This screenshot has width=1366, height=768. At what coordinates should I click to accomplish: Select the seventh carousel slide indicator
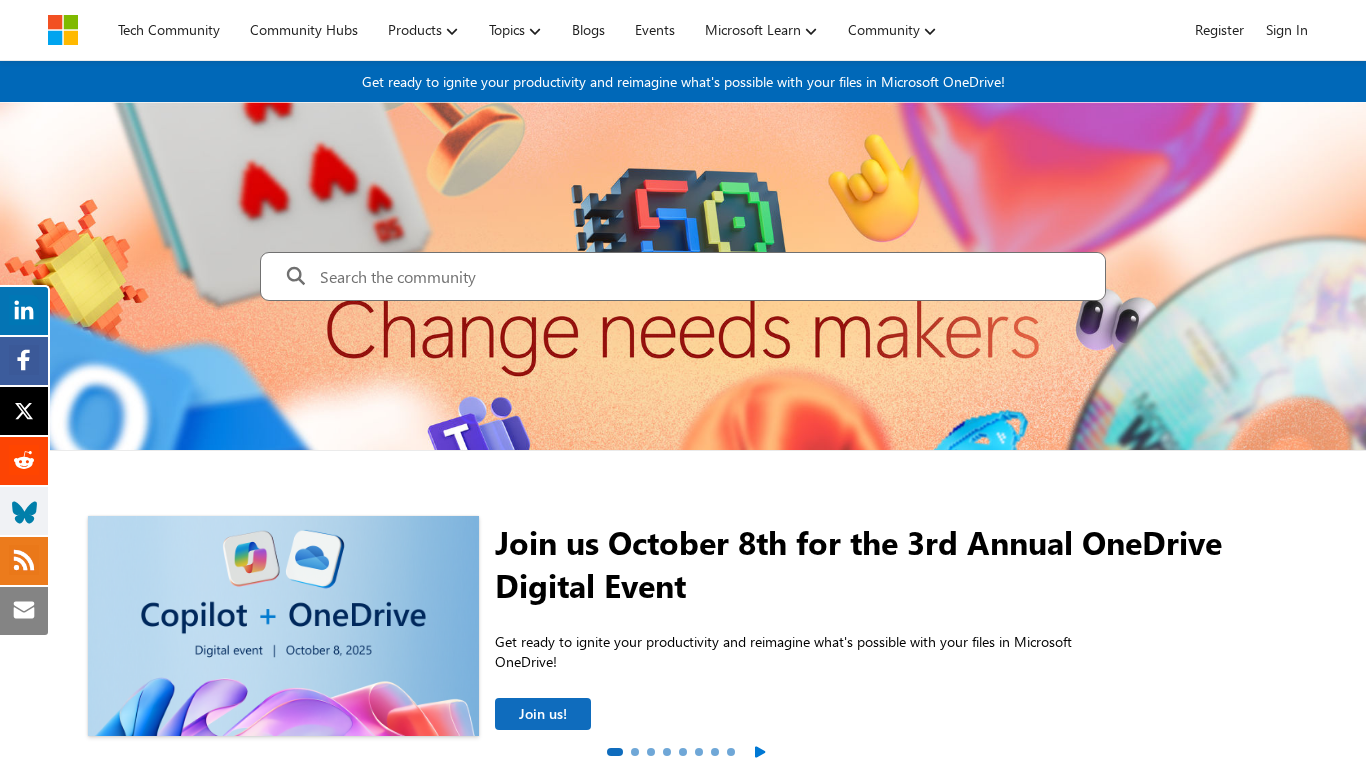pos(715,752)
